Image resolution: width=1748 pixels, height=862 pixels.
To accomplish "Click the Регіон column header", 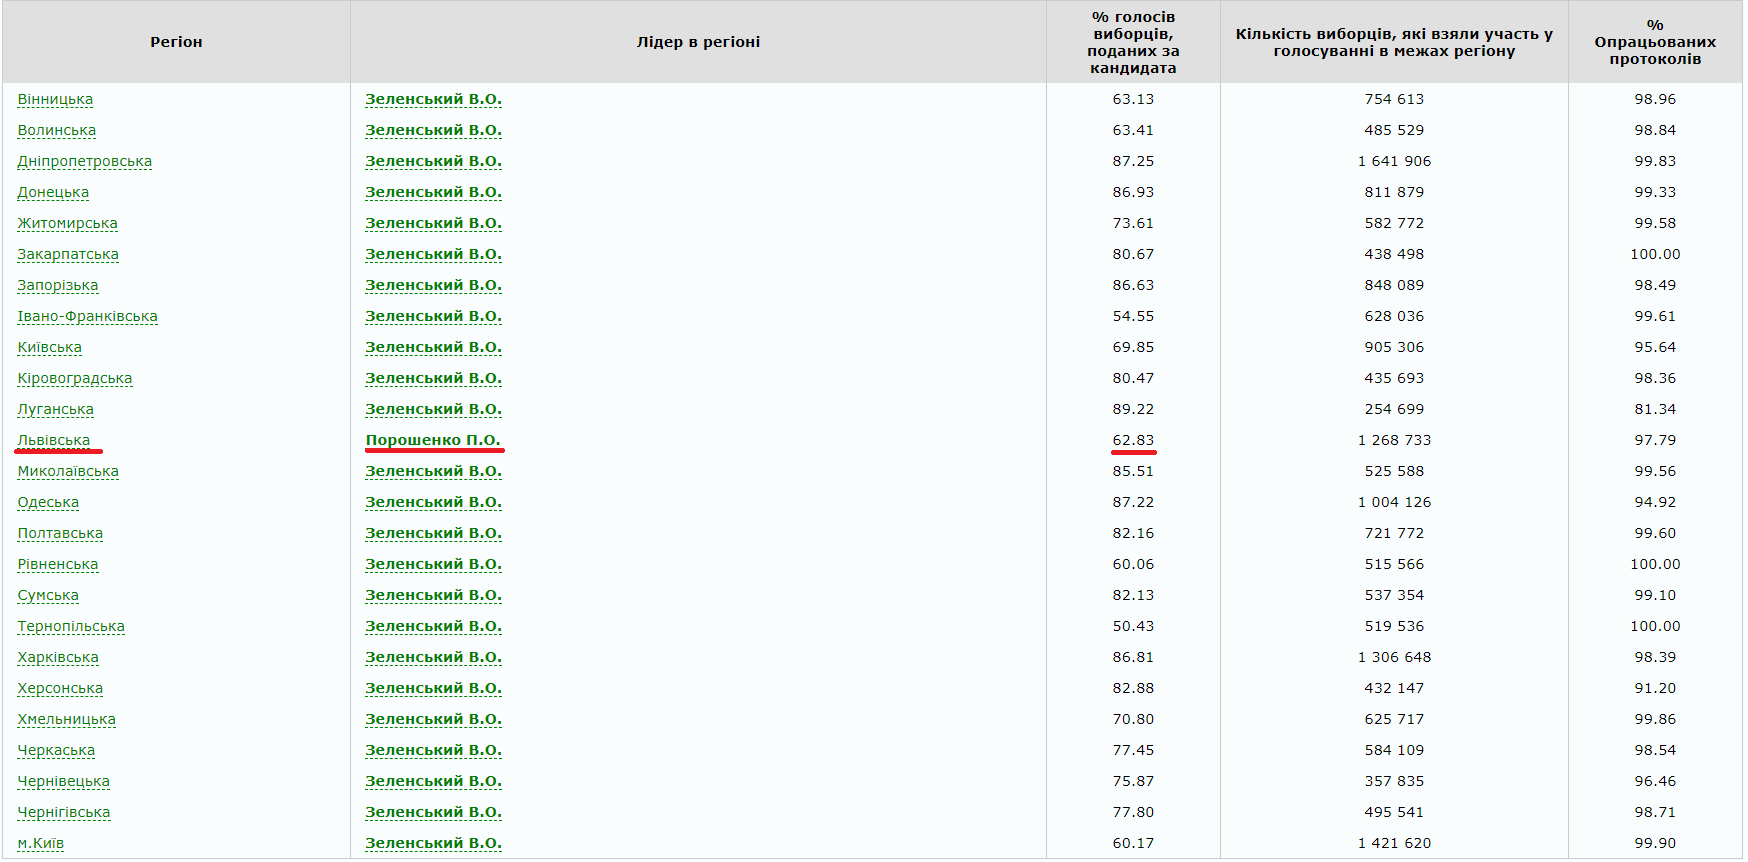I will click(176, 42).
